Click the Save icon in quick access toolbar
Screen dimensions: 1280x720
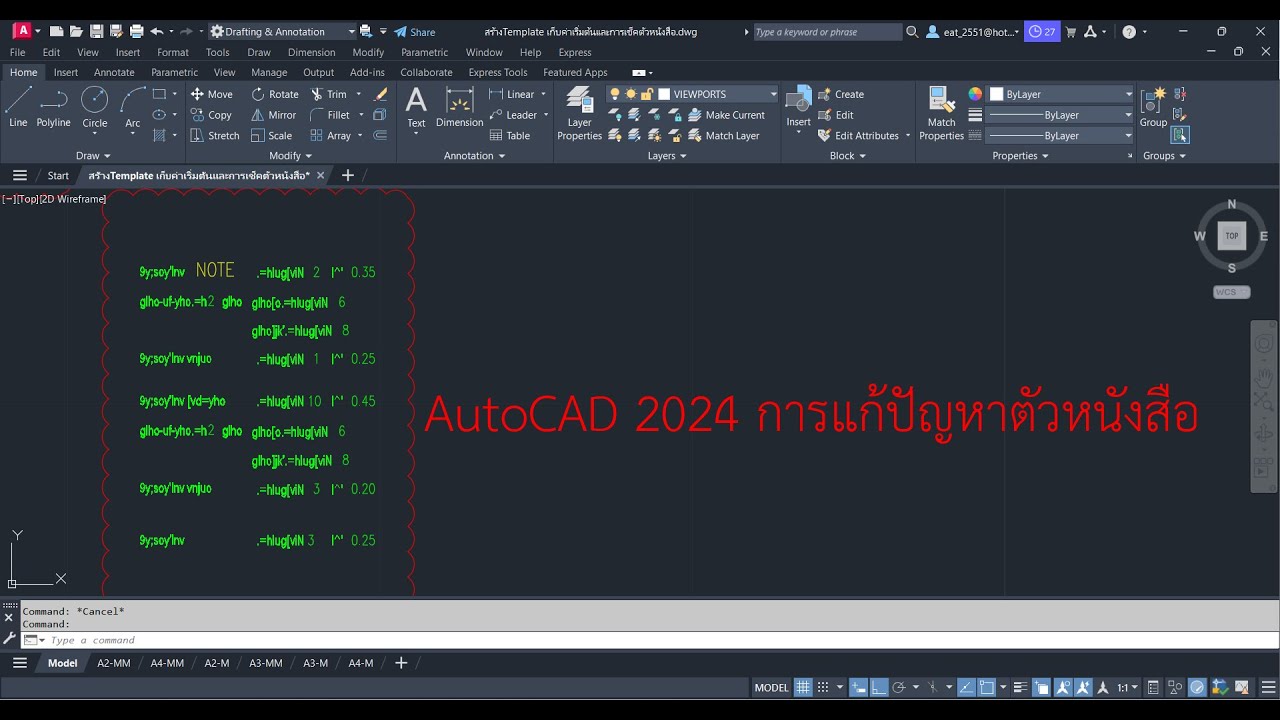96,32
